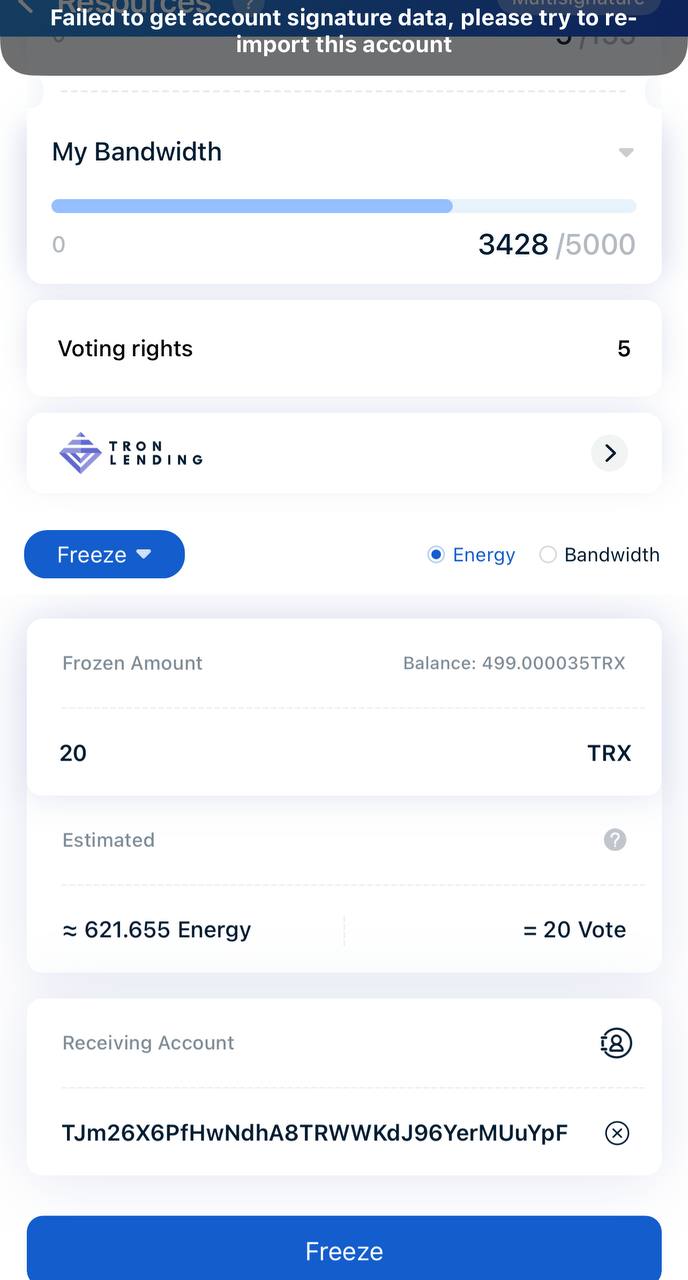This screenshot has height=1280, width=688.
Task: Tap the large Freeze confirm button
Action: (344, 1250)
